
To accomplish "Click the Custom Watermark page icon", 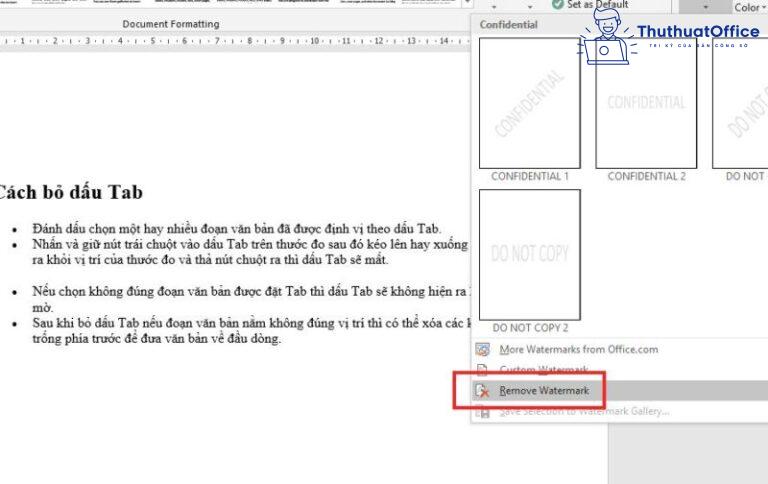I will (484, 370).
